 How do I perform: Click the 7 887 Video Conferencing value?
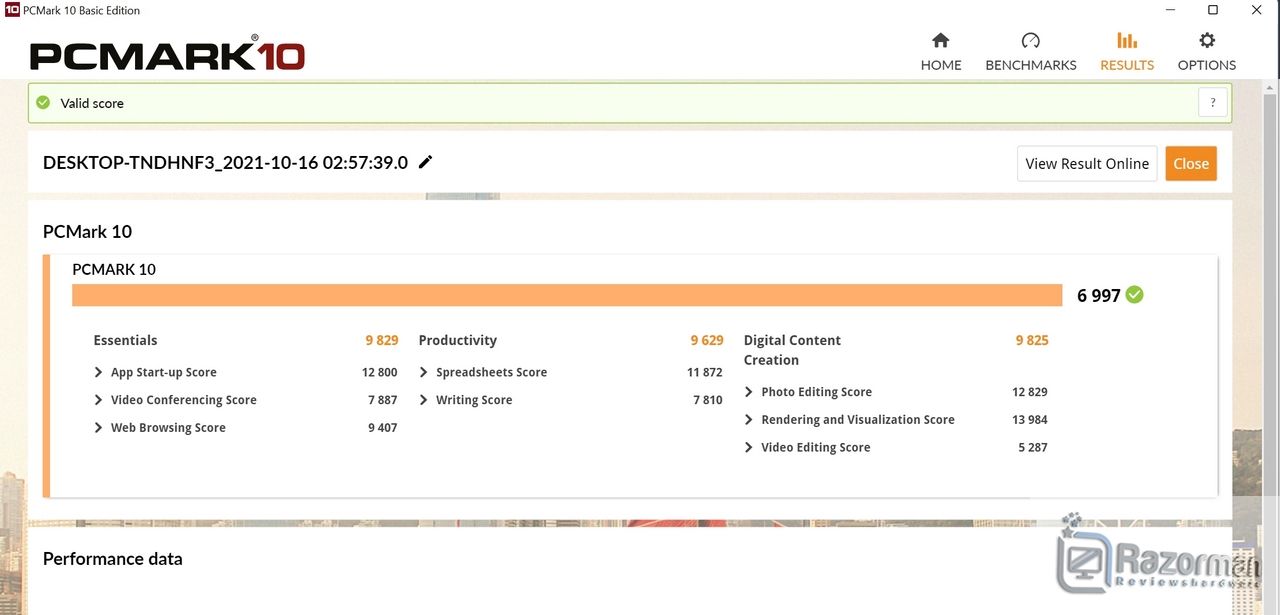click(382, 400)
